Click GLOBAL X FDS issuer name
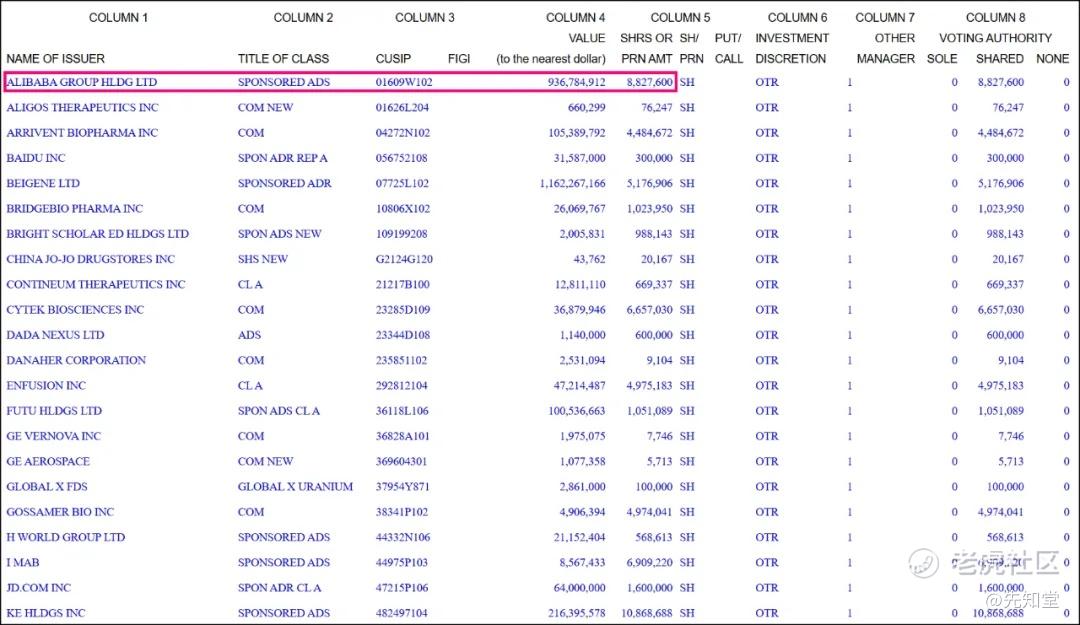The height and width of the screenshot is (625, 1080). (x=47, y=486)
